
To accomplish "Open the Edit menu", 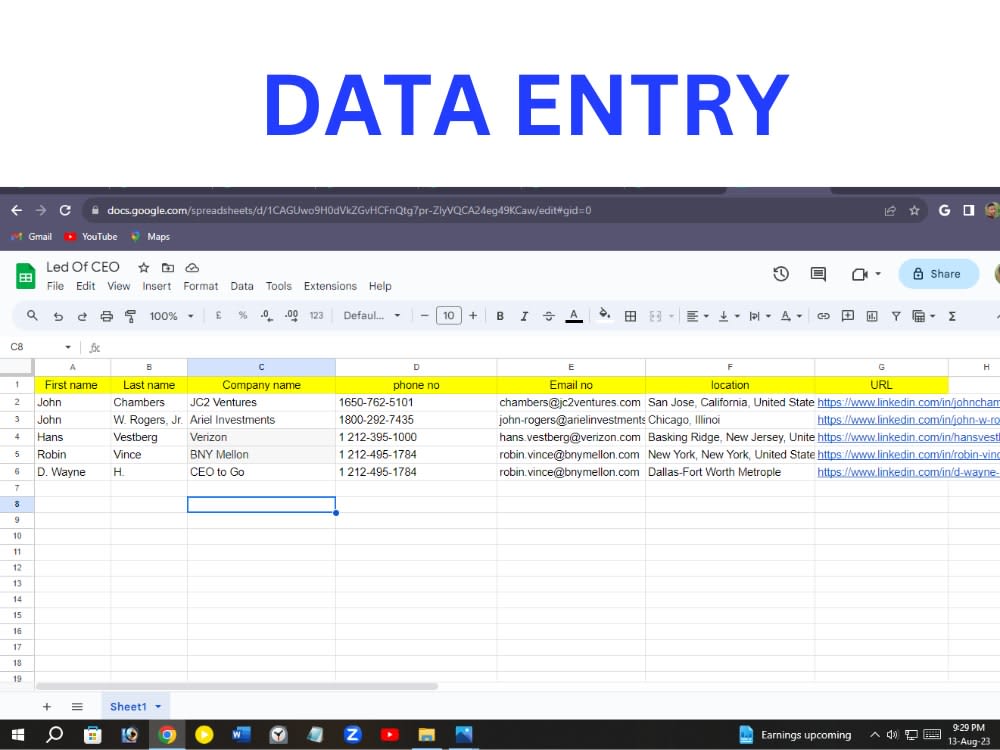I will tap(85, 286).
